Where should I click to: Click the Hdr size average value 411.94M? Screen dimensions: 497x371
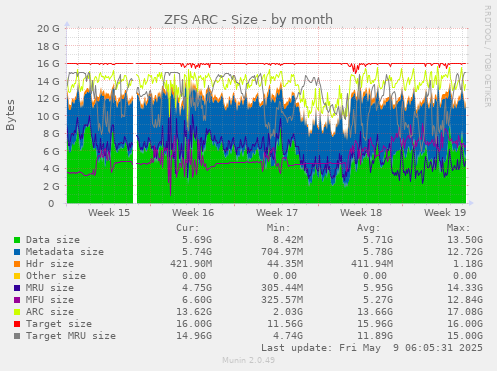click(372, 264)
